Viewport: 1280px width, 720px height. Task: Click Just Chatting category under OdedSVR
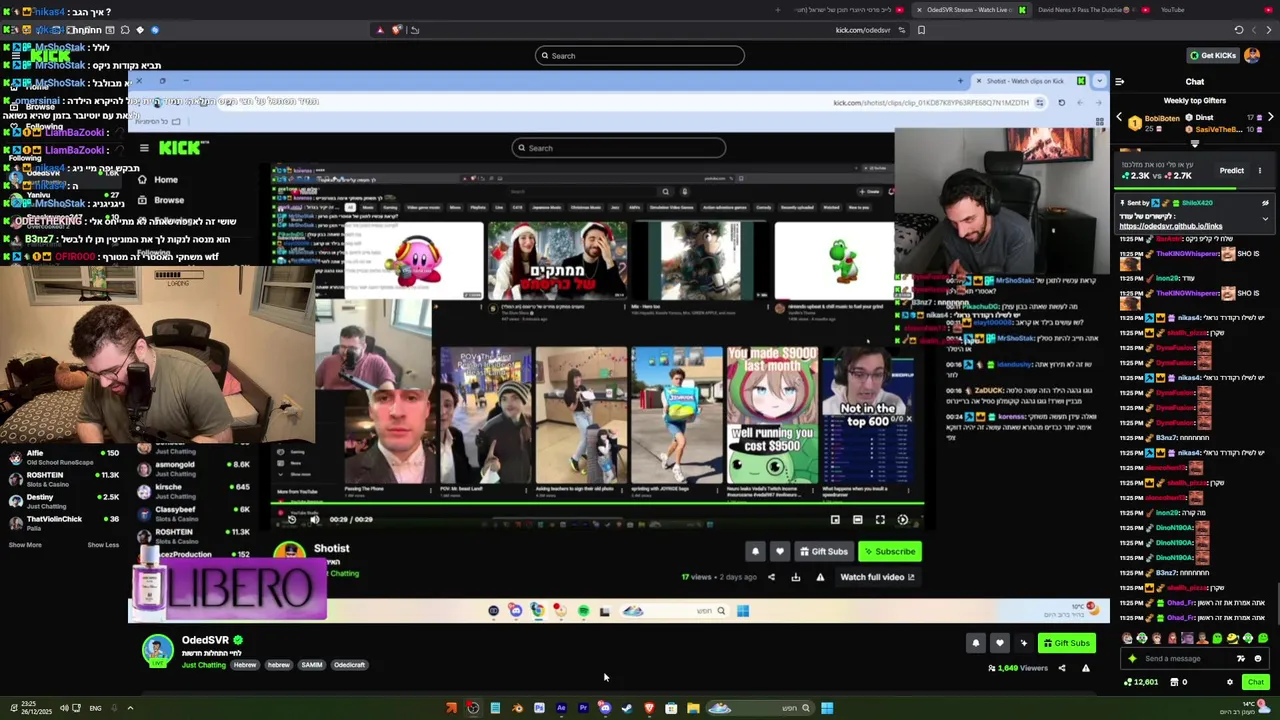tap(203, 665)
